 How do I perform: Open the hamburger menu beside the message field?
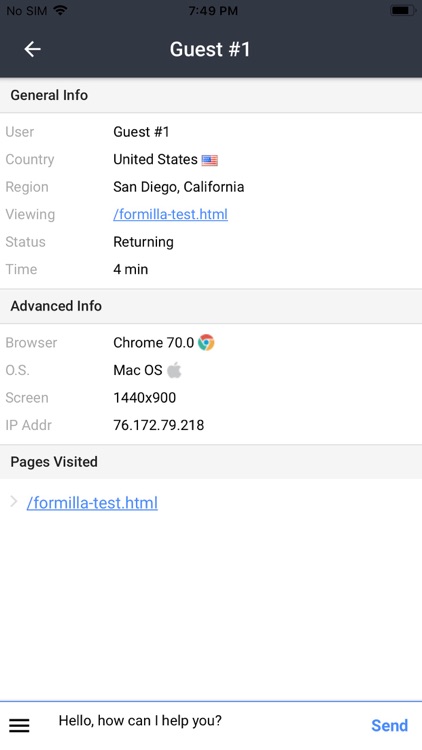pyautogui.click(x=19, y=726)
